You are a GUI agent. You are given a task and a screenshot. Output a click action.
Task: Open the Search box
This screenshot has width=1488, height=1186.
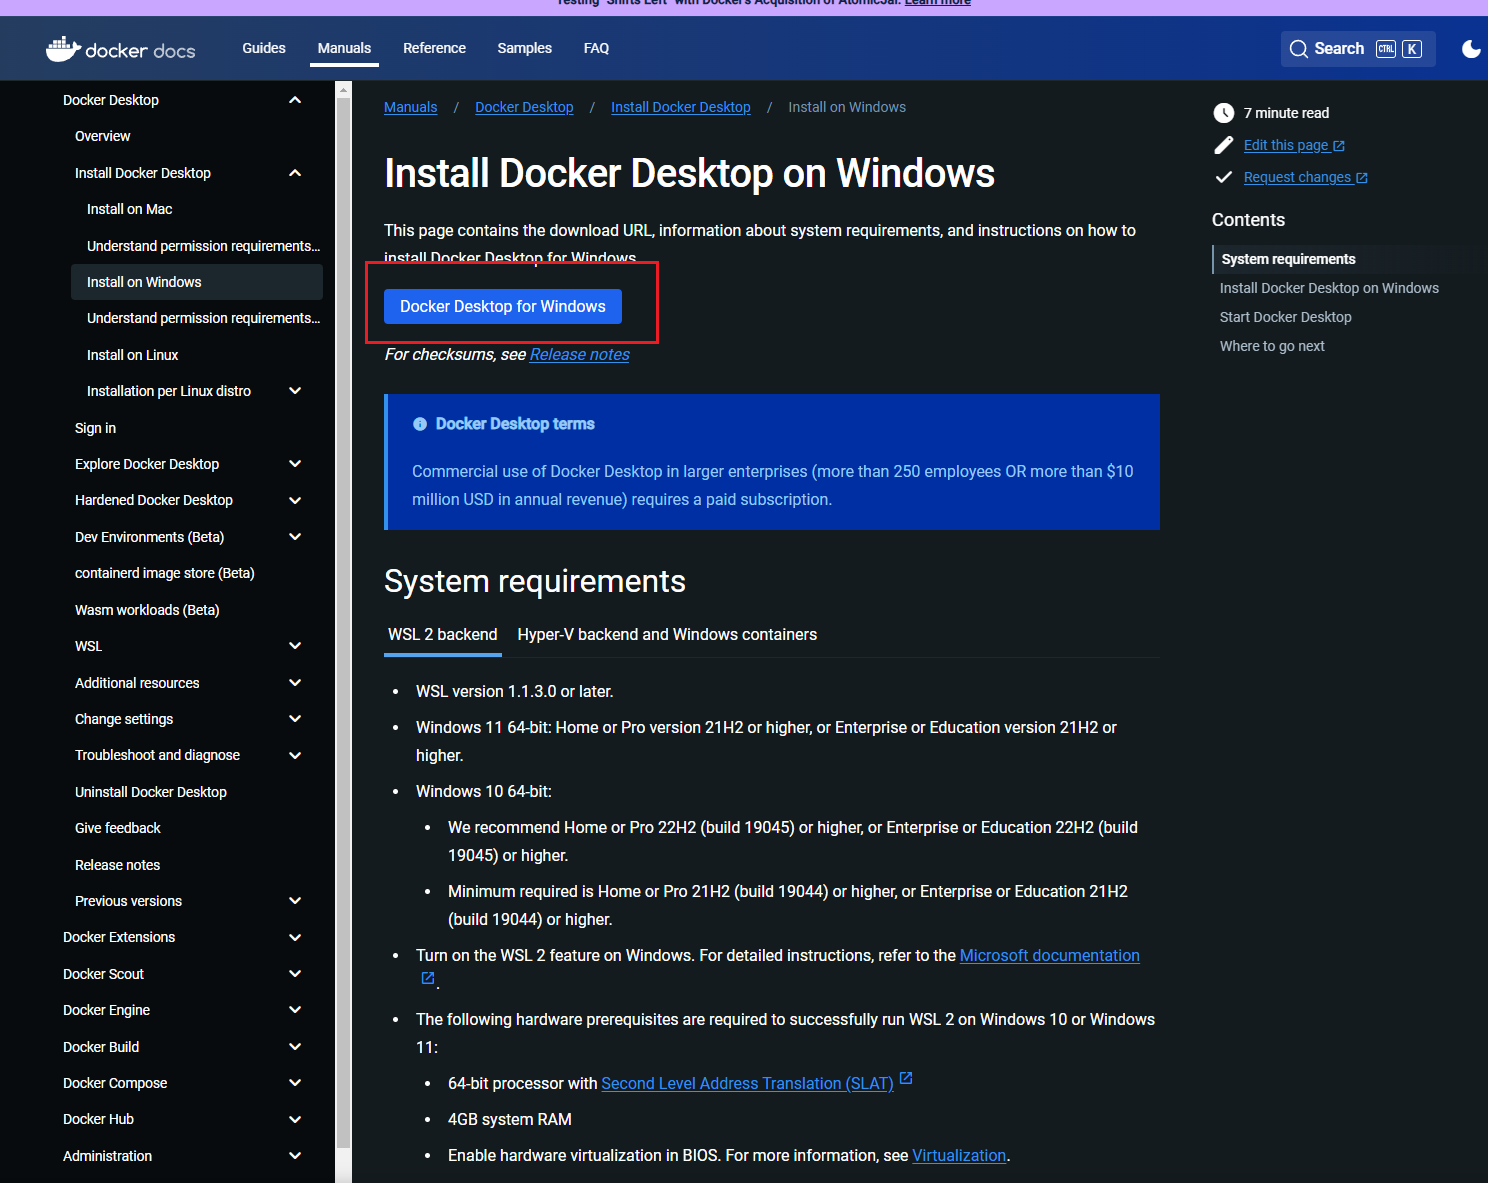click(1357, 49)
